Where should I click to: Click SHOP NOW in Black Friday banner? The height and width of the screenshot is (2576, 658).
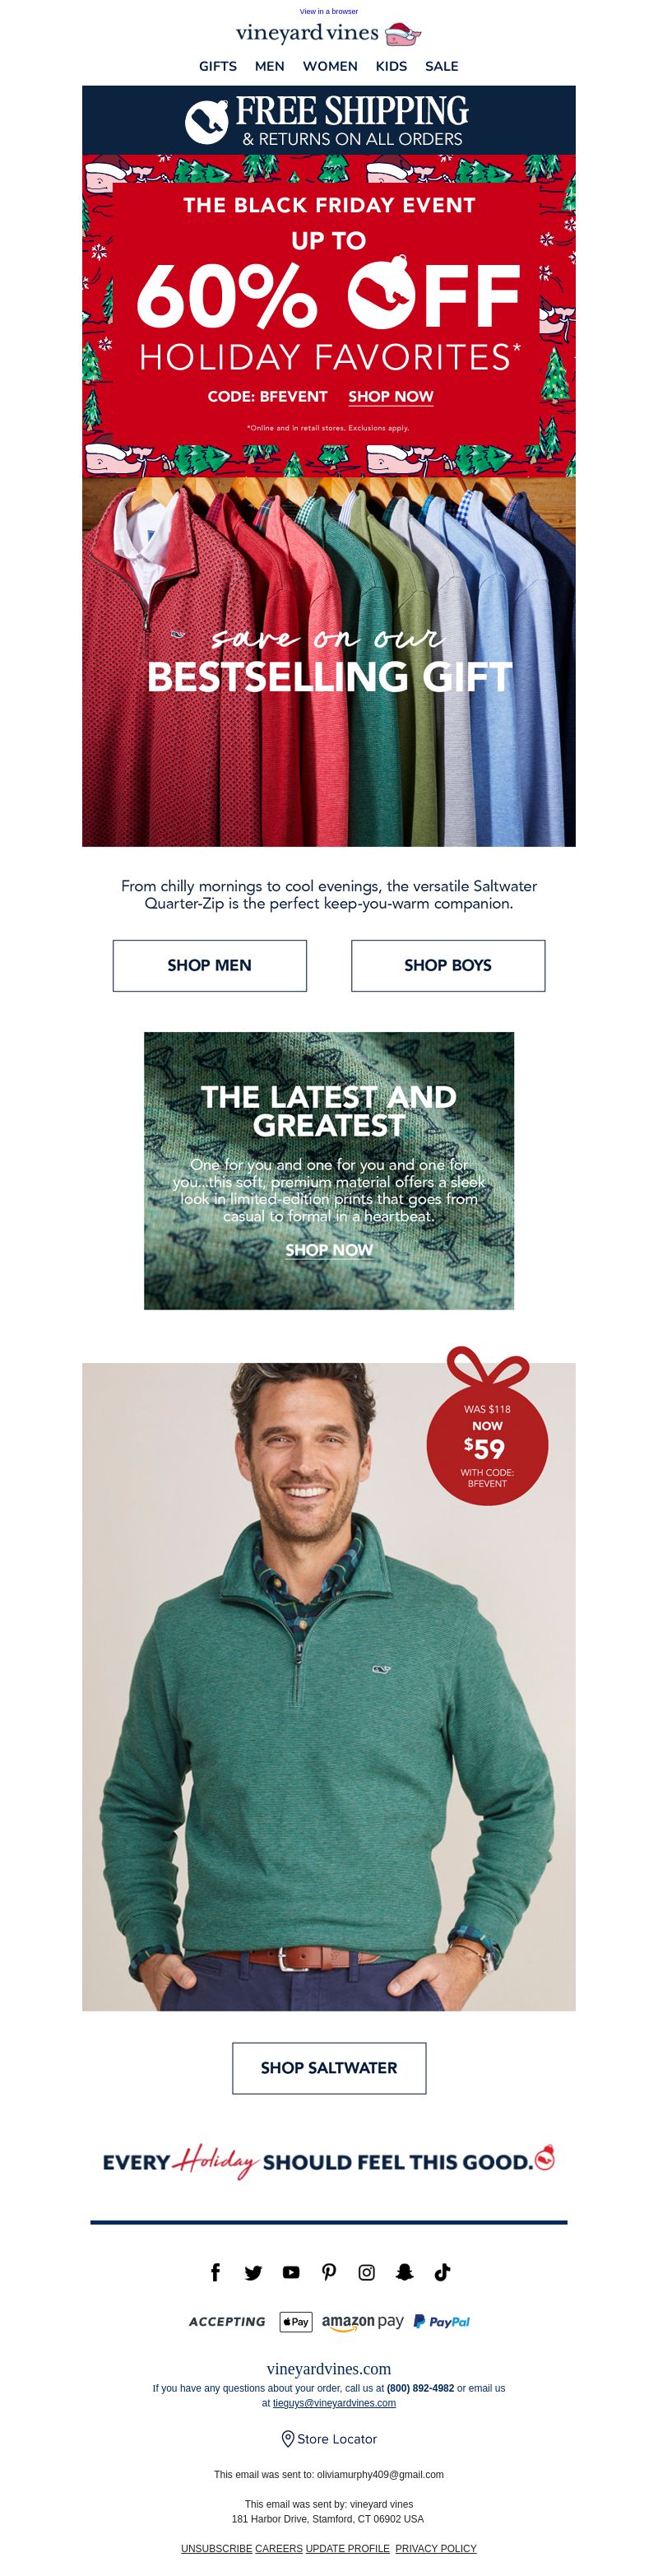(391, 396)
